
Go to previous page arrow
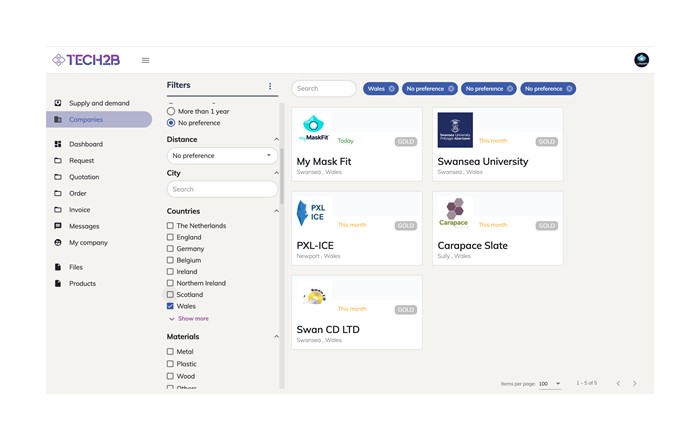click(x=618, y=383)
